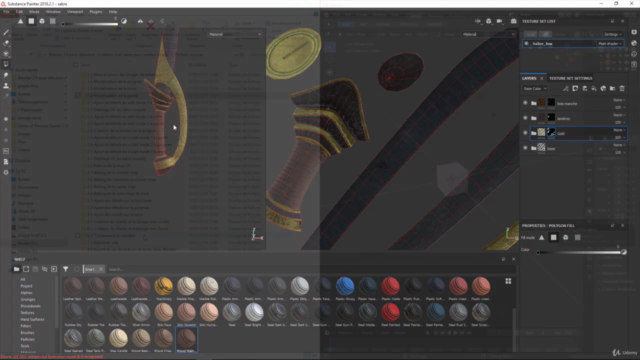This screenshot has height=360, width=640.
Task: Set Properties fill mode to triangle
Action: tap(542, 238)
